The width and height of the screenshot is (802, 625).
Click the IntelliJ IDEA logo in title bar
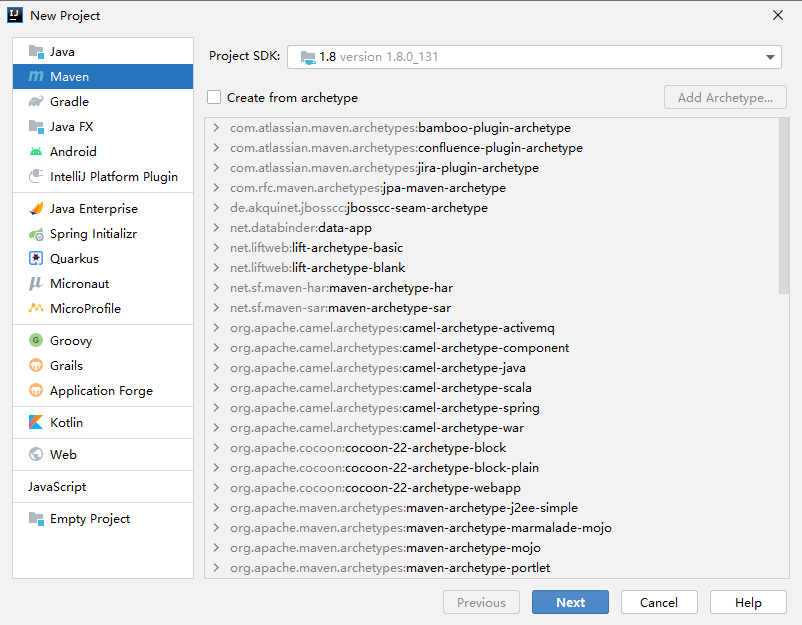tap(15, 15)
